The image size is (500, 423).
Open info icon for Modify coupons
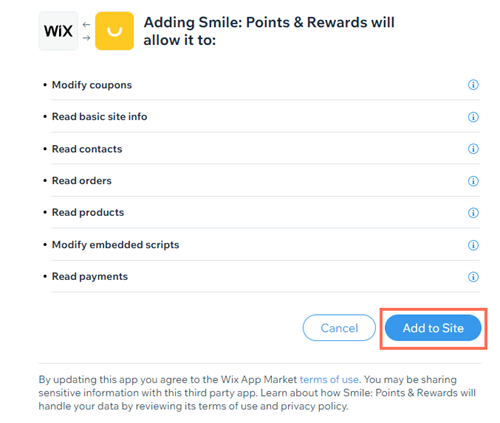click(473, 85)
